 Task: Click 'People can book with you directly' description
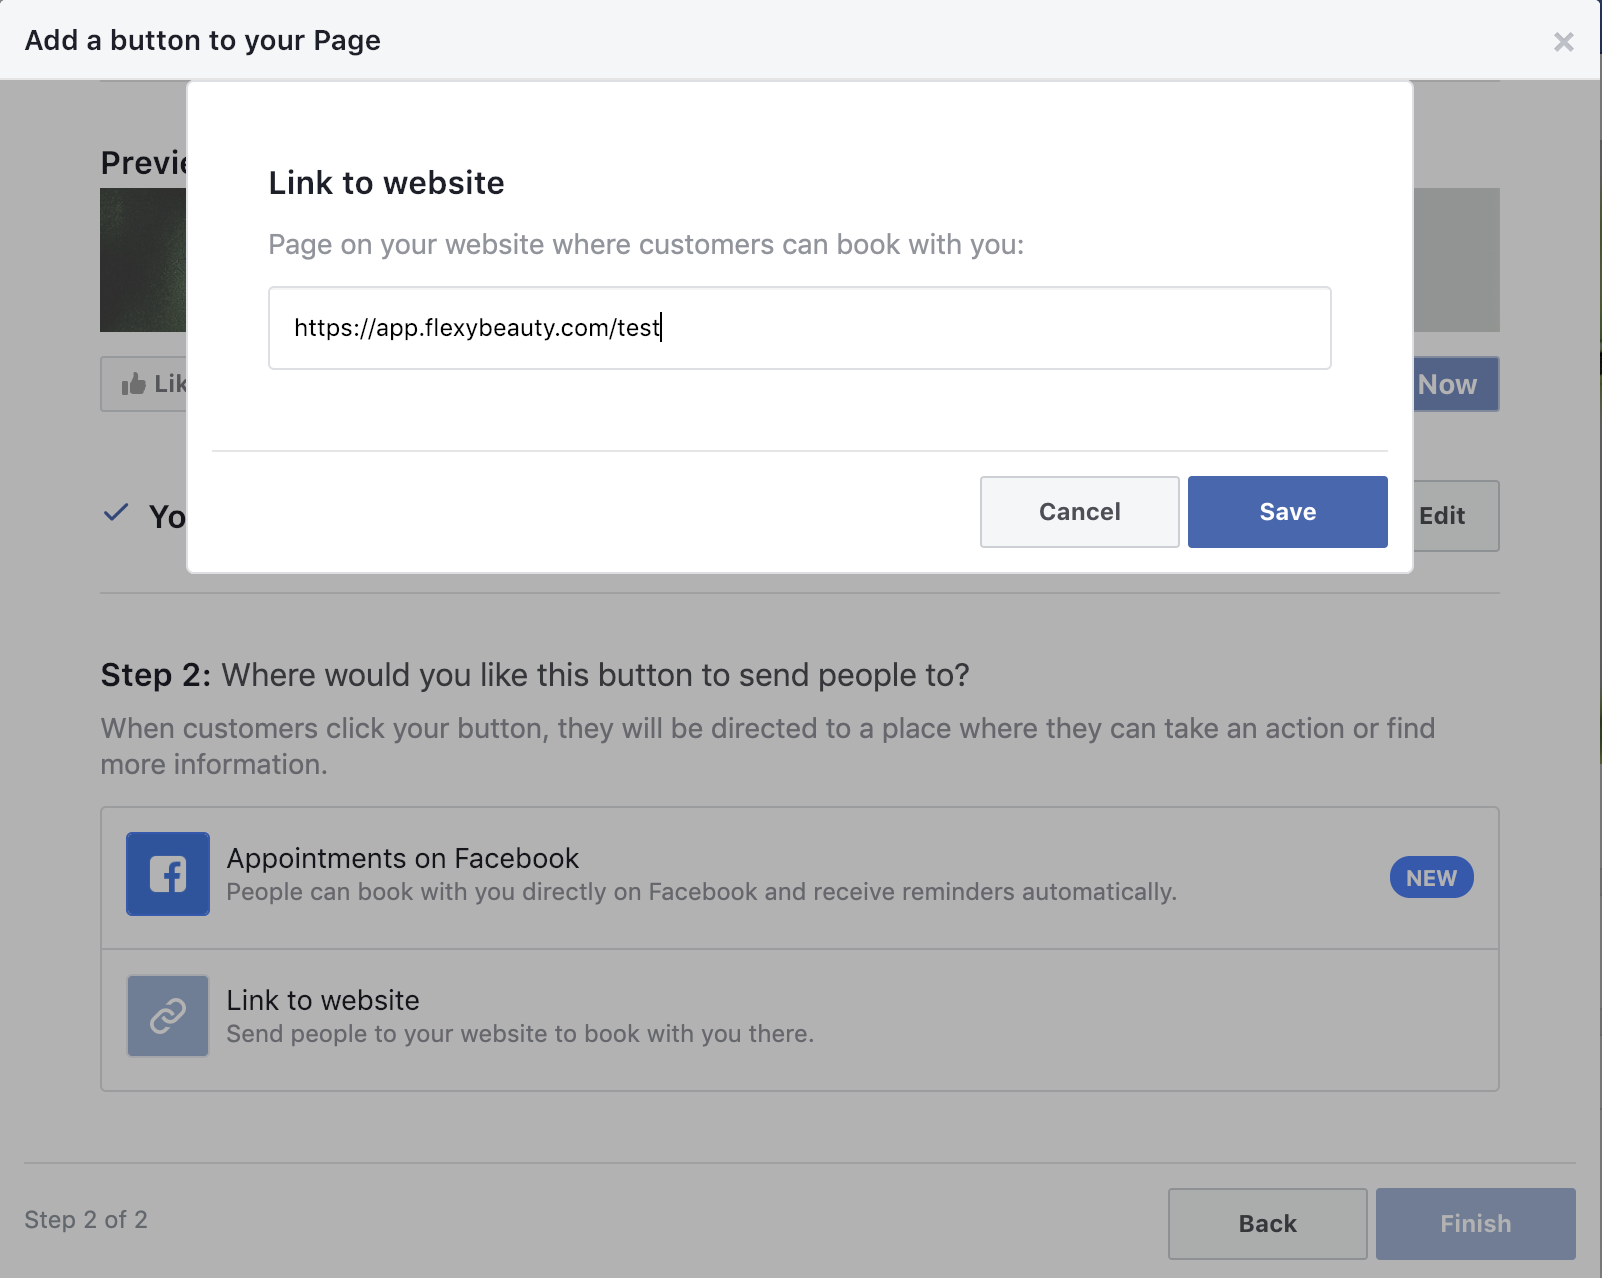tap(701, 892)
